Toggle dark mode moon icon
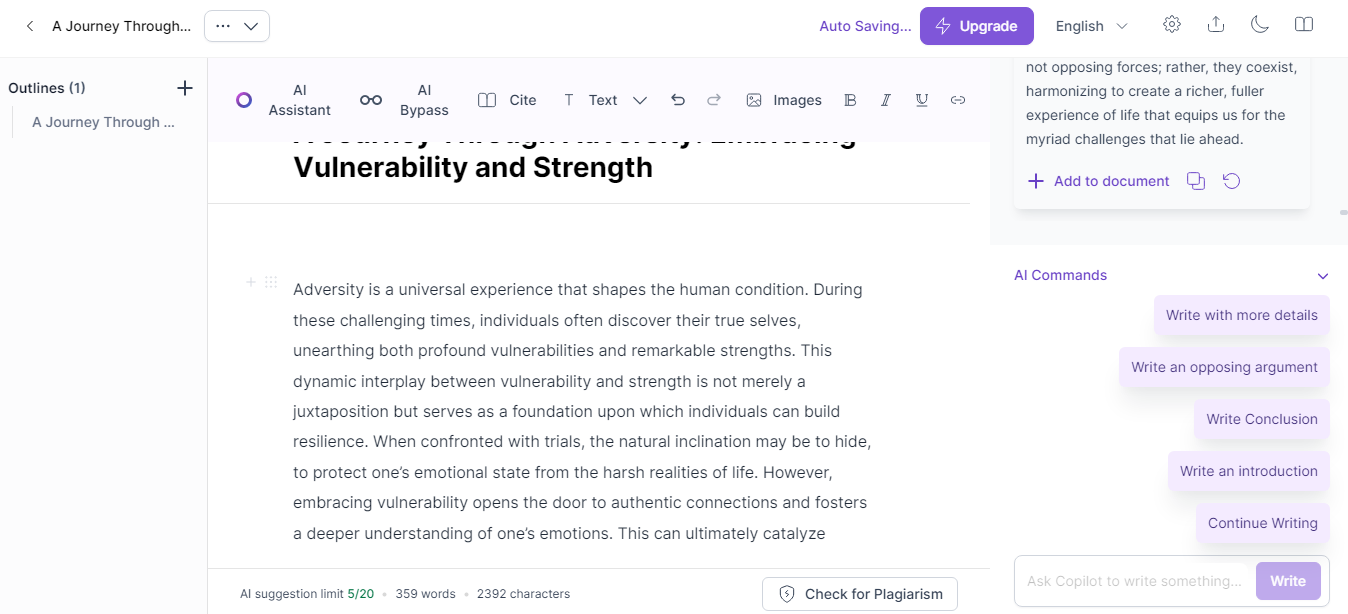Viewport: 1348px width, 614px height. coord(1259,25)
